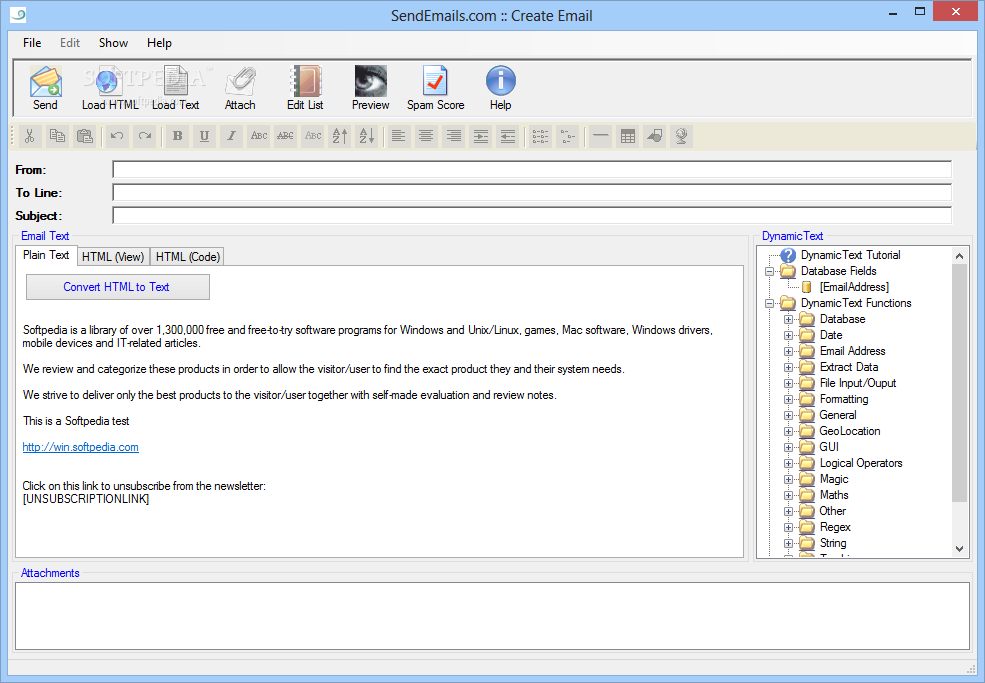This screenshot has width=985, height=683.
Task: Toggle Bold formatting
Action: pos(177,136)
